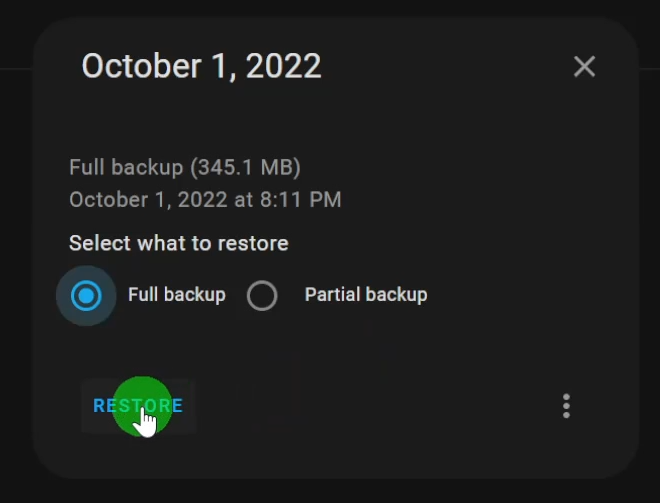
Task: Start restoring the October 1 backup
Action: [138, 406]
